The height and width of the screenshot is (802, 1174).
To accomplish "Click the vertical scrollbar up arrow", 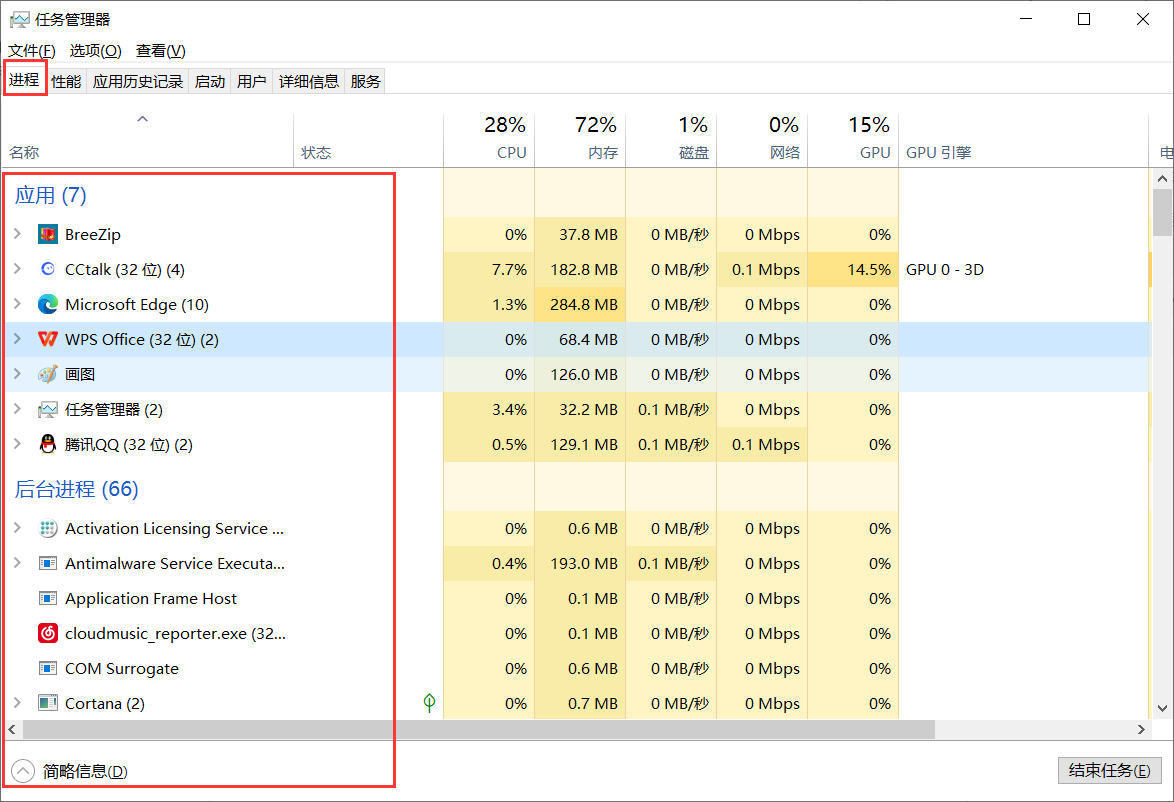I will point(1162,178).
